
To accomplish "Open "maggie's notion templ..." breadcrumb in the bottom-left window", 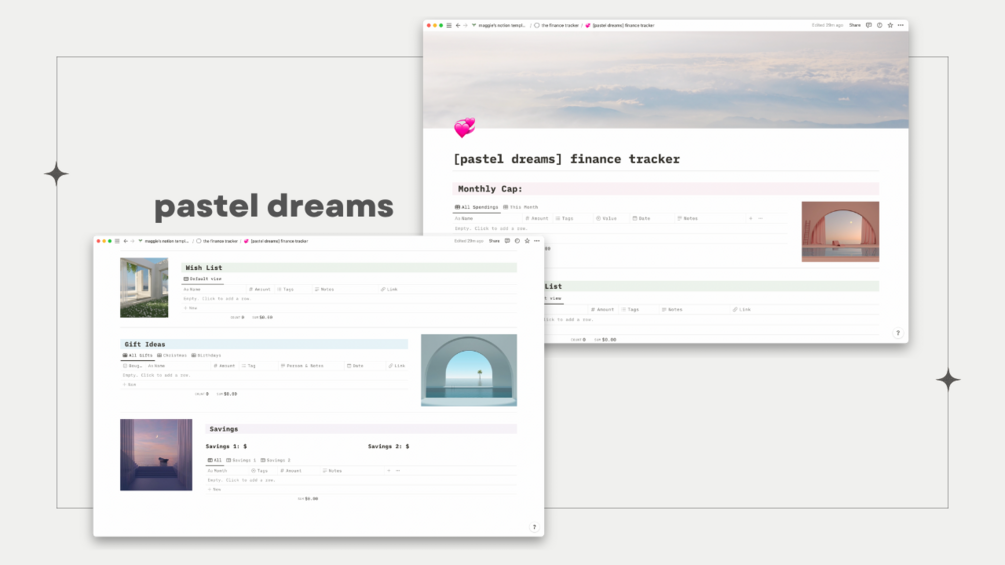I will tap(164, 241).
